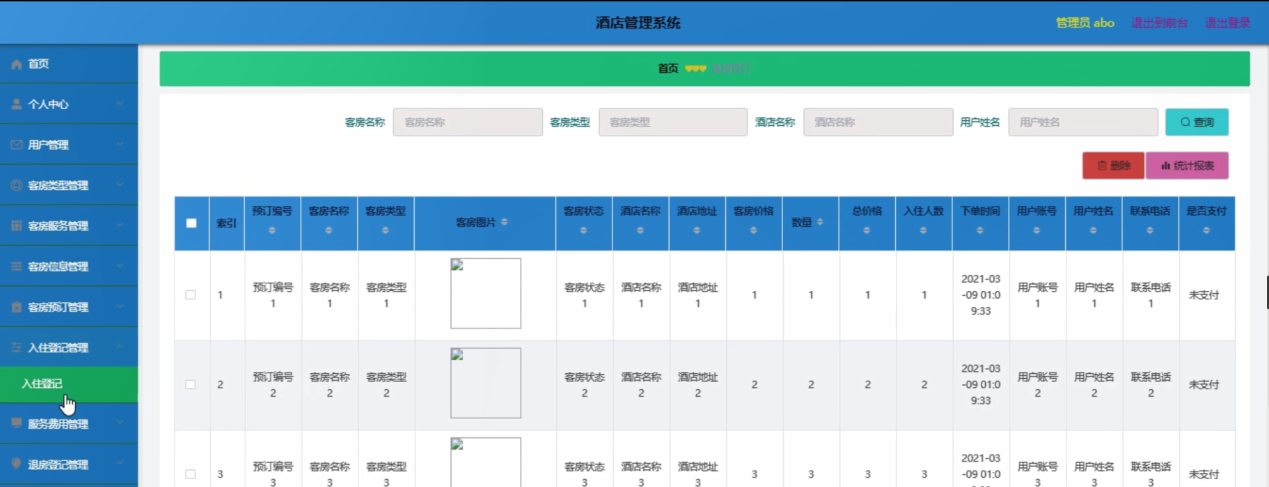Check the checkbox for row 3
Image resolution: width=1269 pixels, height=487 pixels.
point(191,474)
